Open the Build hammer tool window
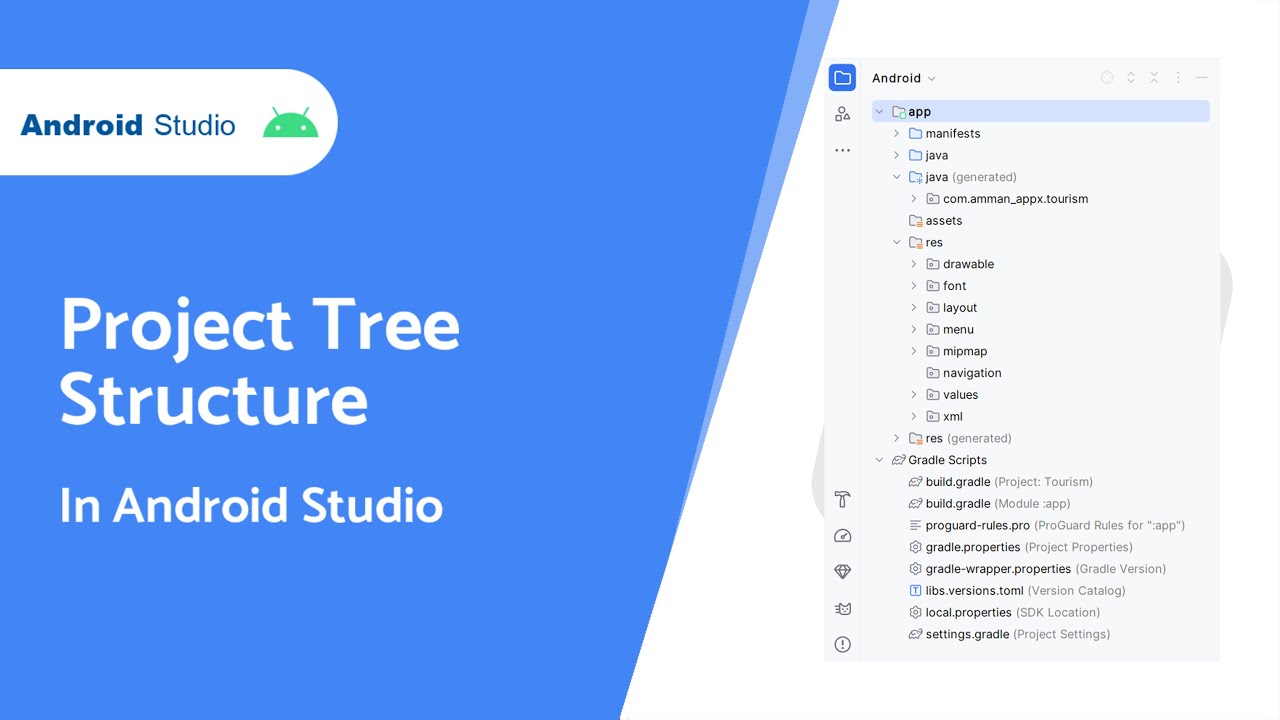Viewport: 1280px width, 720px height. point(842,499)
